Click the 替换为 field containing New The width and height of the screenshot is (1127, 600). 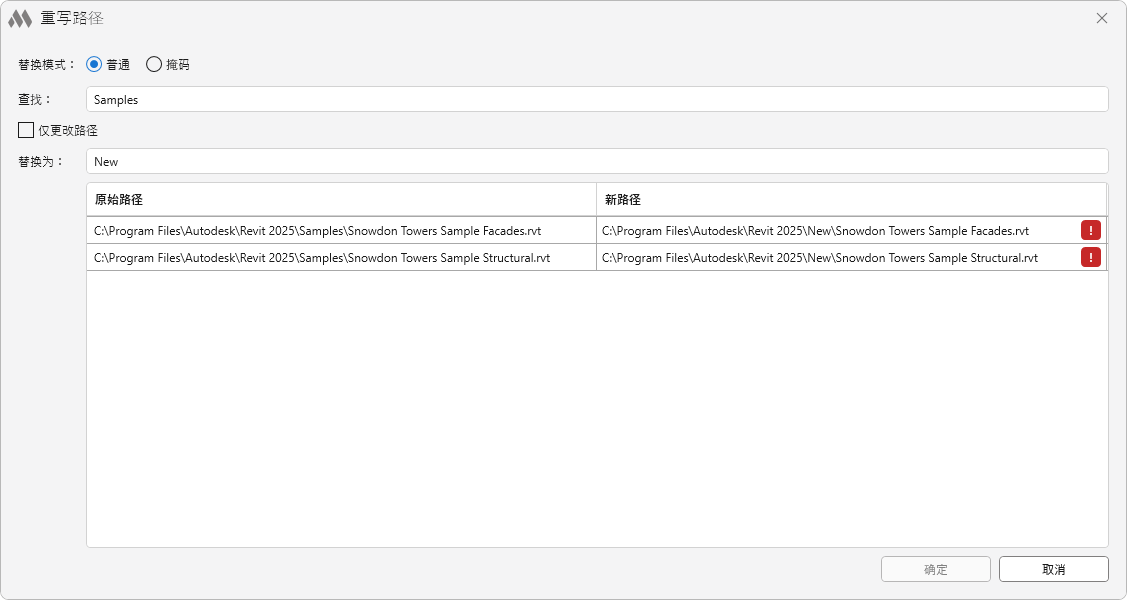(x=597, y=161)
